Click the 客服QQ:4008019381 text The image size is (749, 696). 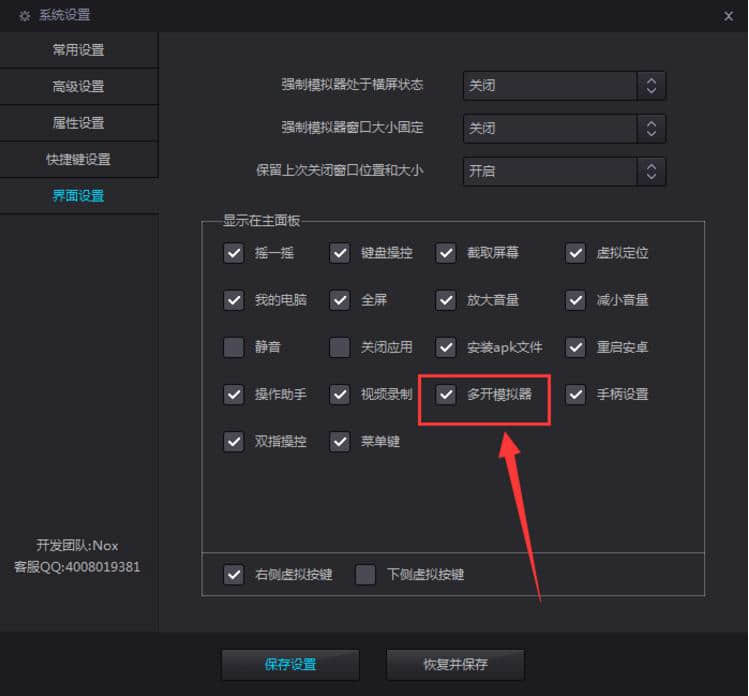coord(77,567)
